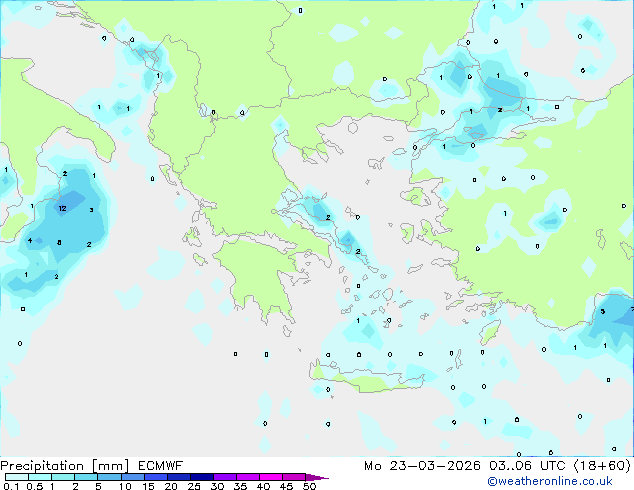Click legend tick label '0.5'

click(x=34, y=486)
